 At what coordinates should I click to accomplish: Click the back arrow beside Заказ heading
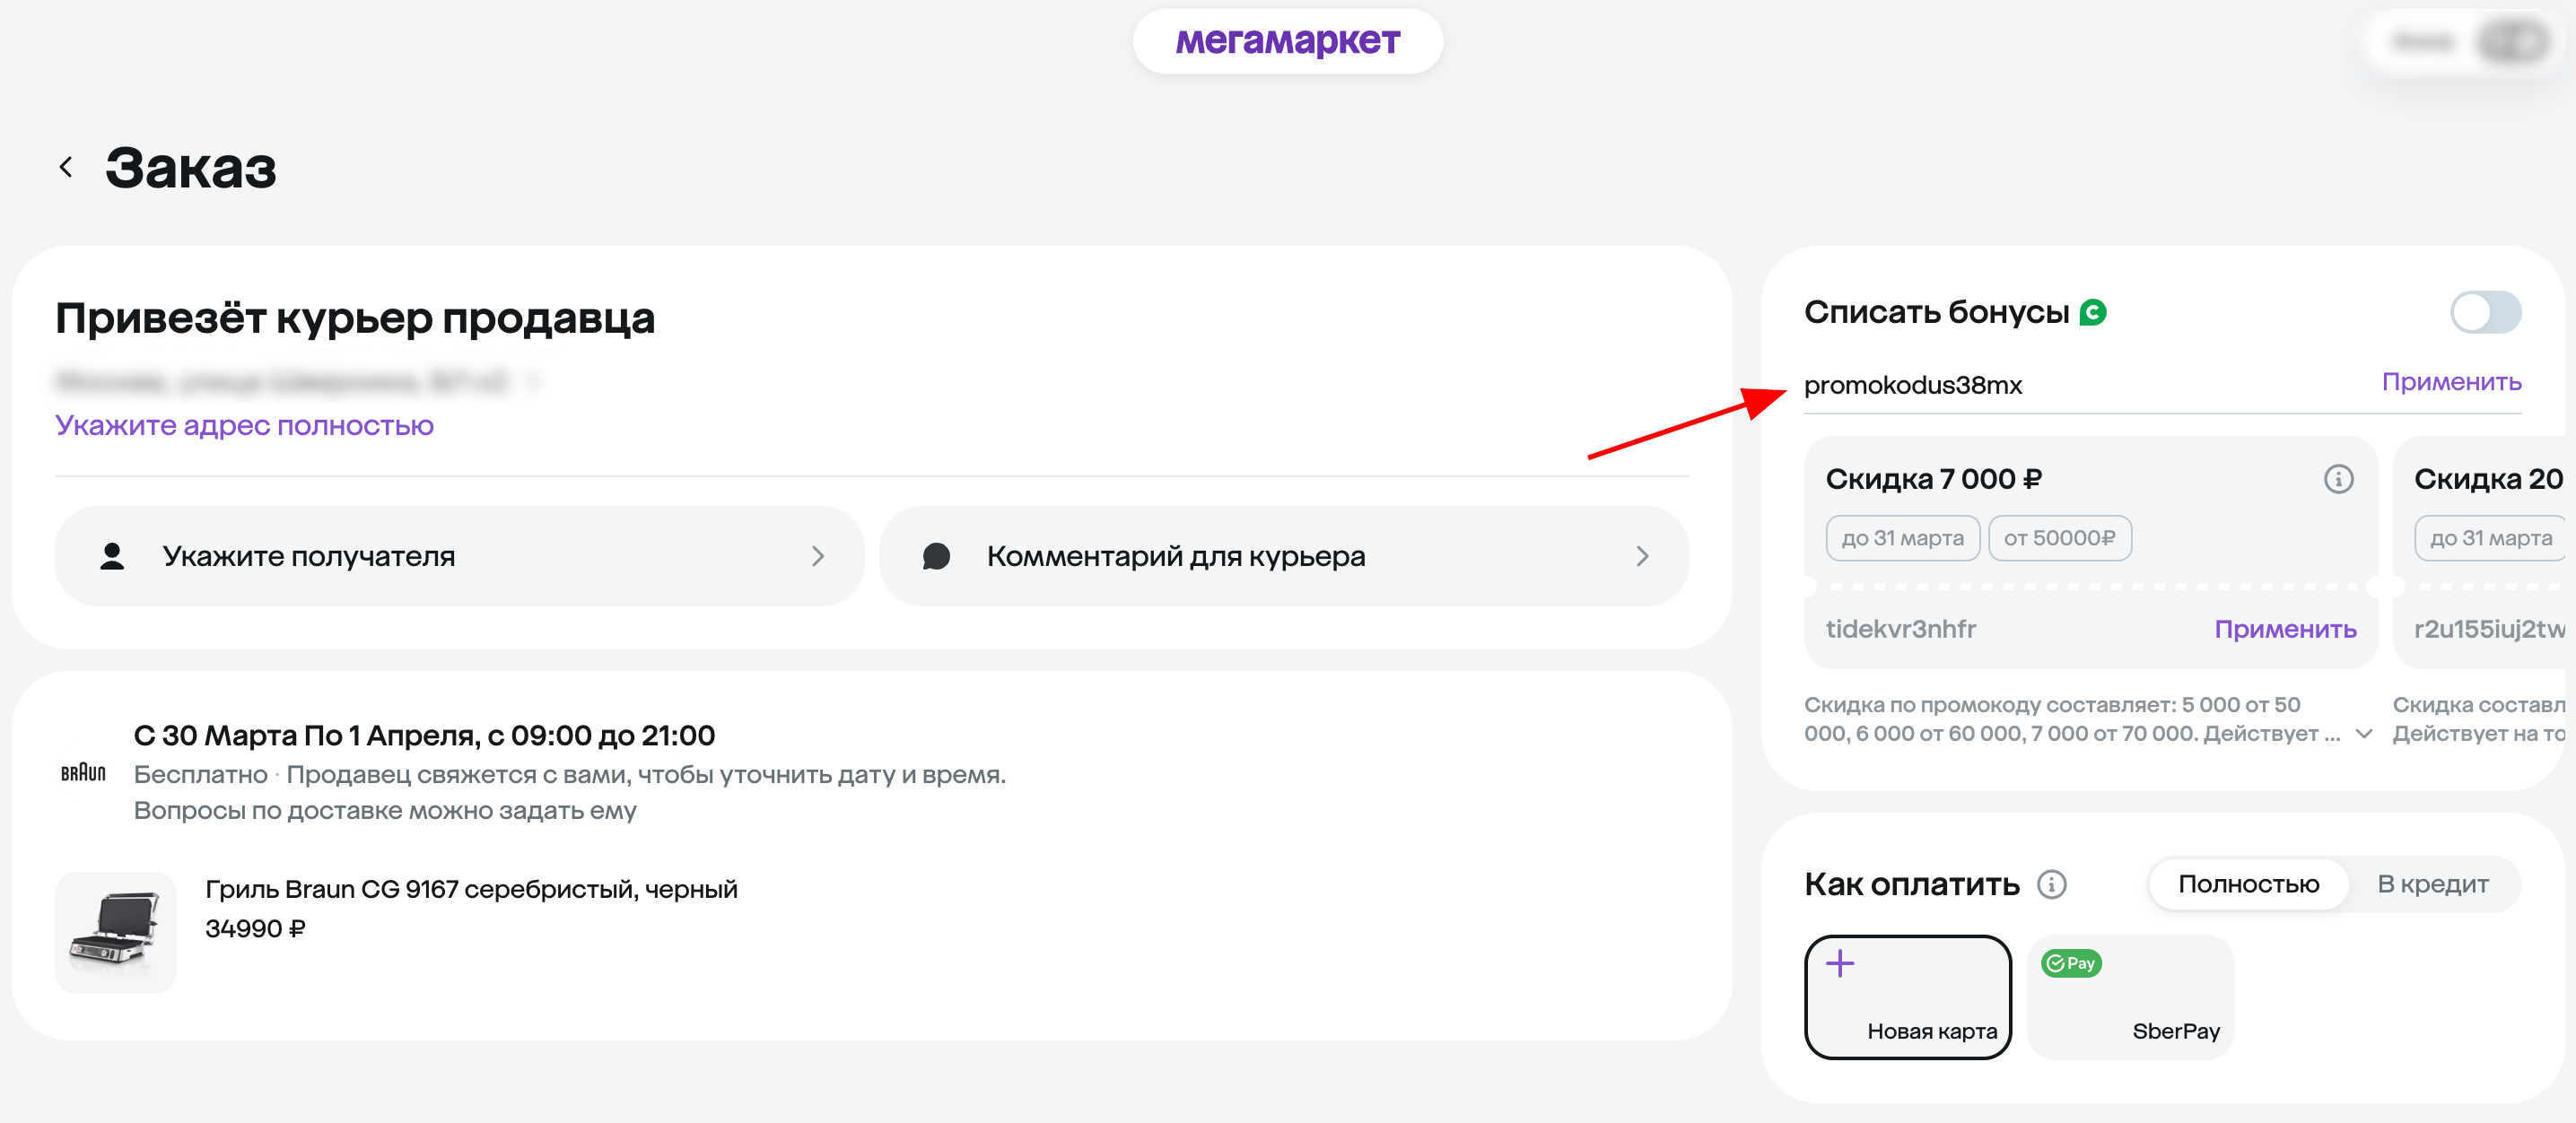tap(66, 167)
